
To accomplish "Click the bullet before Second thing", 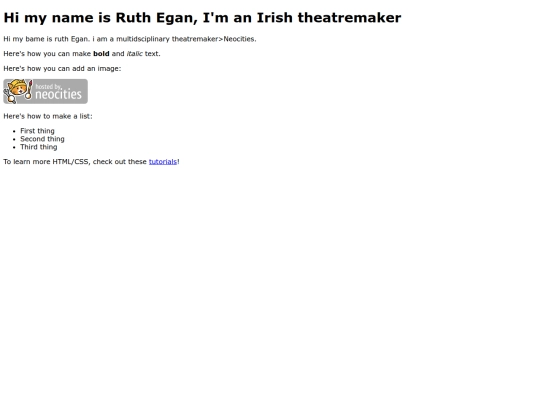I will click(14, 139).
